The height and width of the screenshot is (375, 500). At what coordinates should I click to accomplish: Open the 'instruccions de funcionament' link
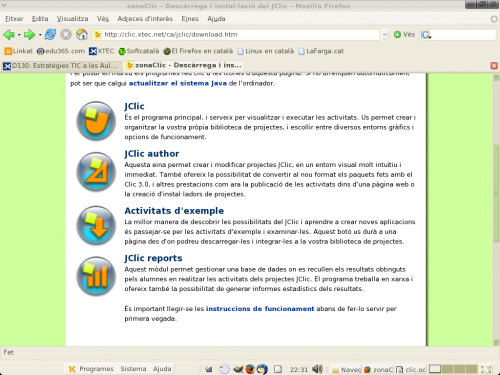pos(260,309)
